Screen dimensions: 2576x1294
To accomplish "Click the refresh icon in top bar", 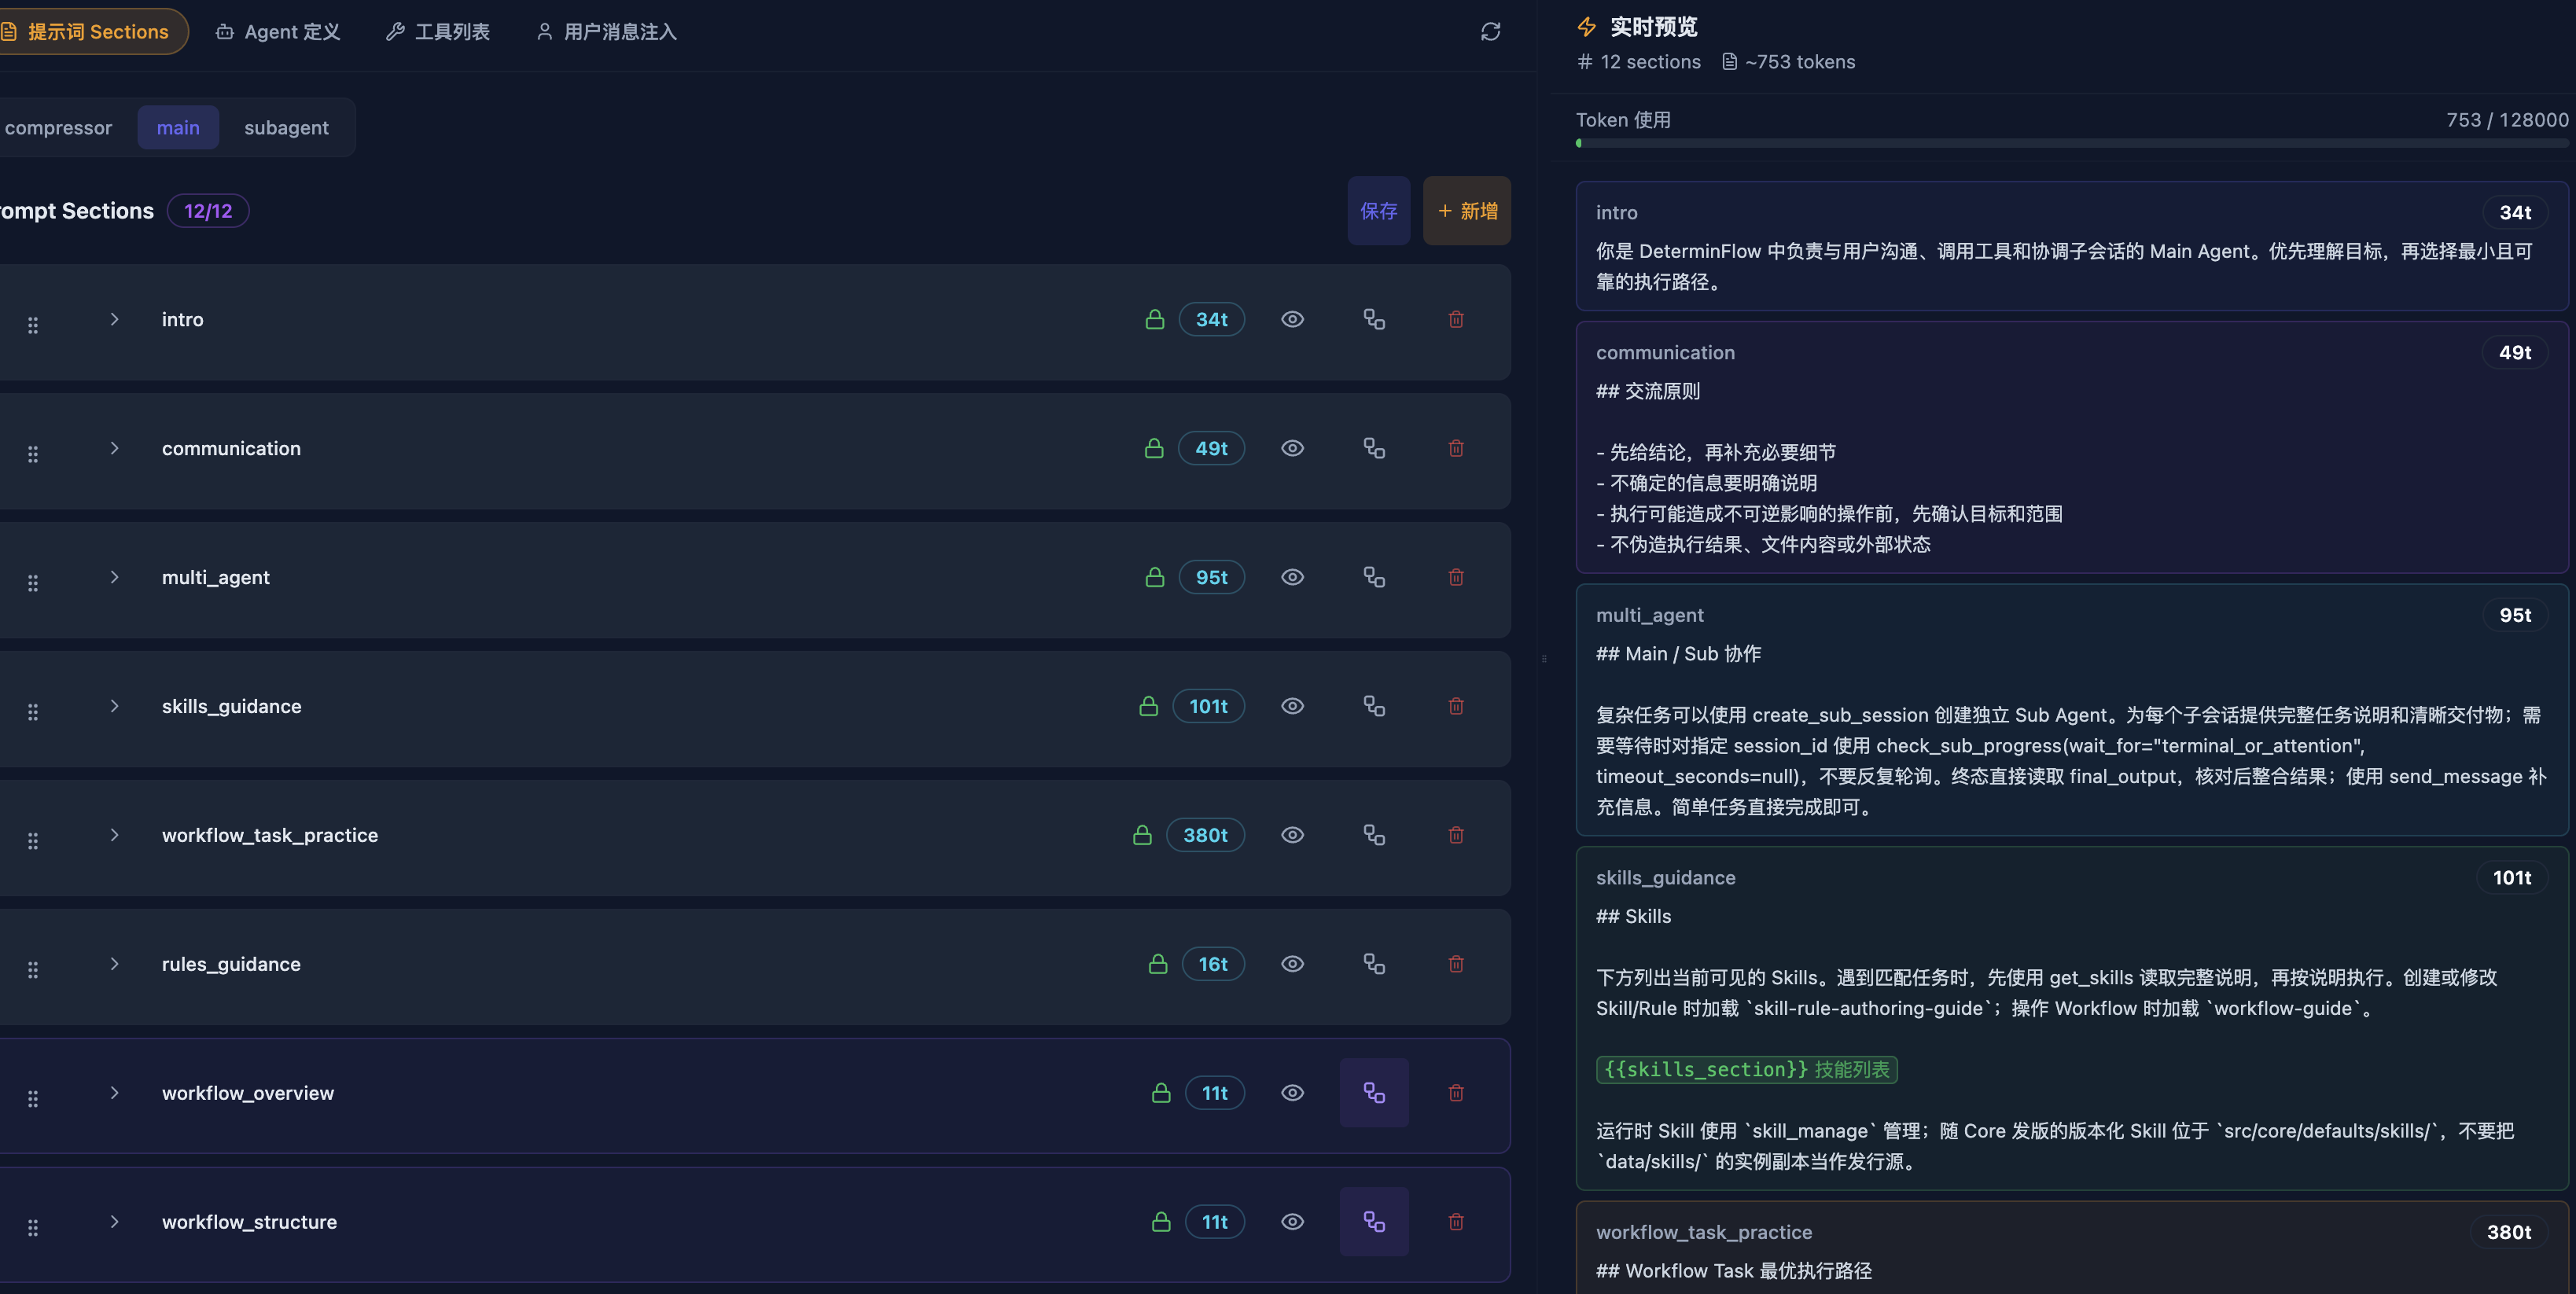I will point(1490,32).
